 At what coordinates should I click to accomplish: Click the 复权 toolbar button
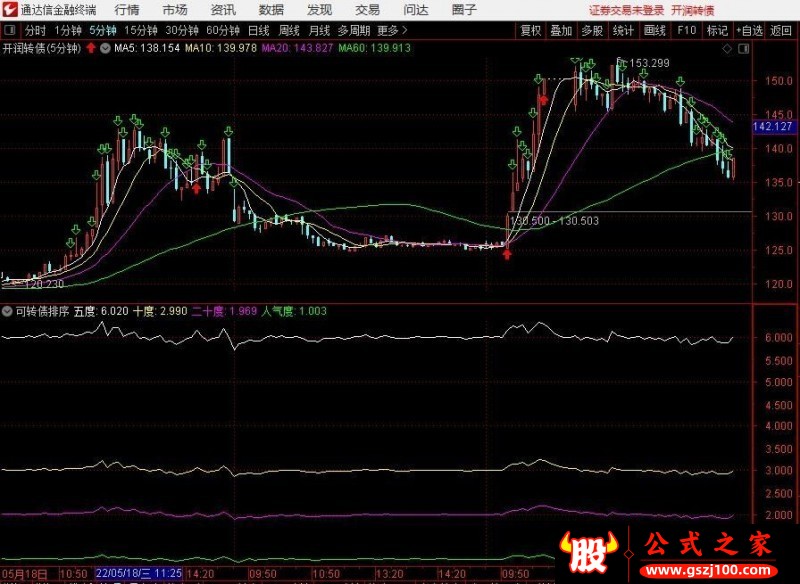pyautogui.click(x=531, y=30)
